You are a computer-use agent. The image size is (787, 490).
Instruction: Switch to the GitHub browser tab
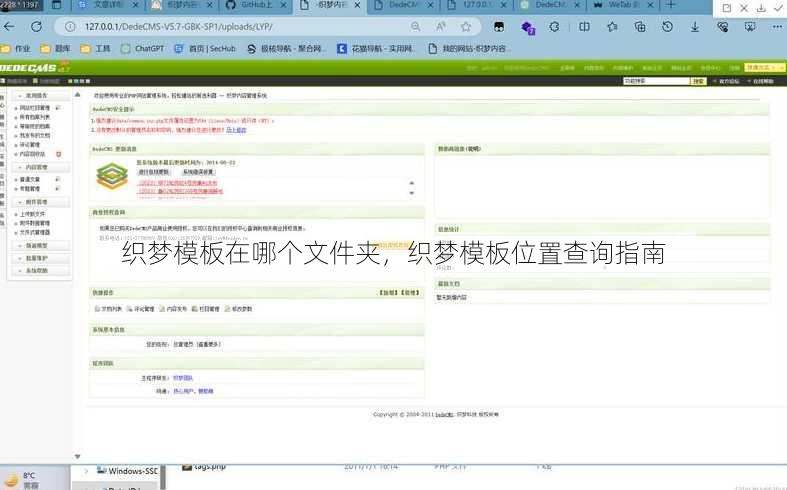(x=256, y=5)
